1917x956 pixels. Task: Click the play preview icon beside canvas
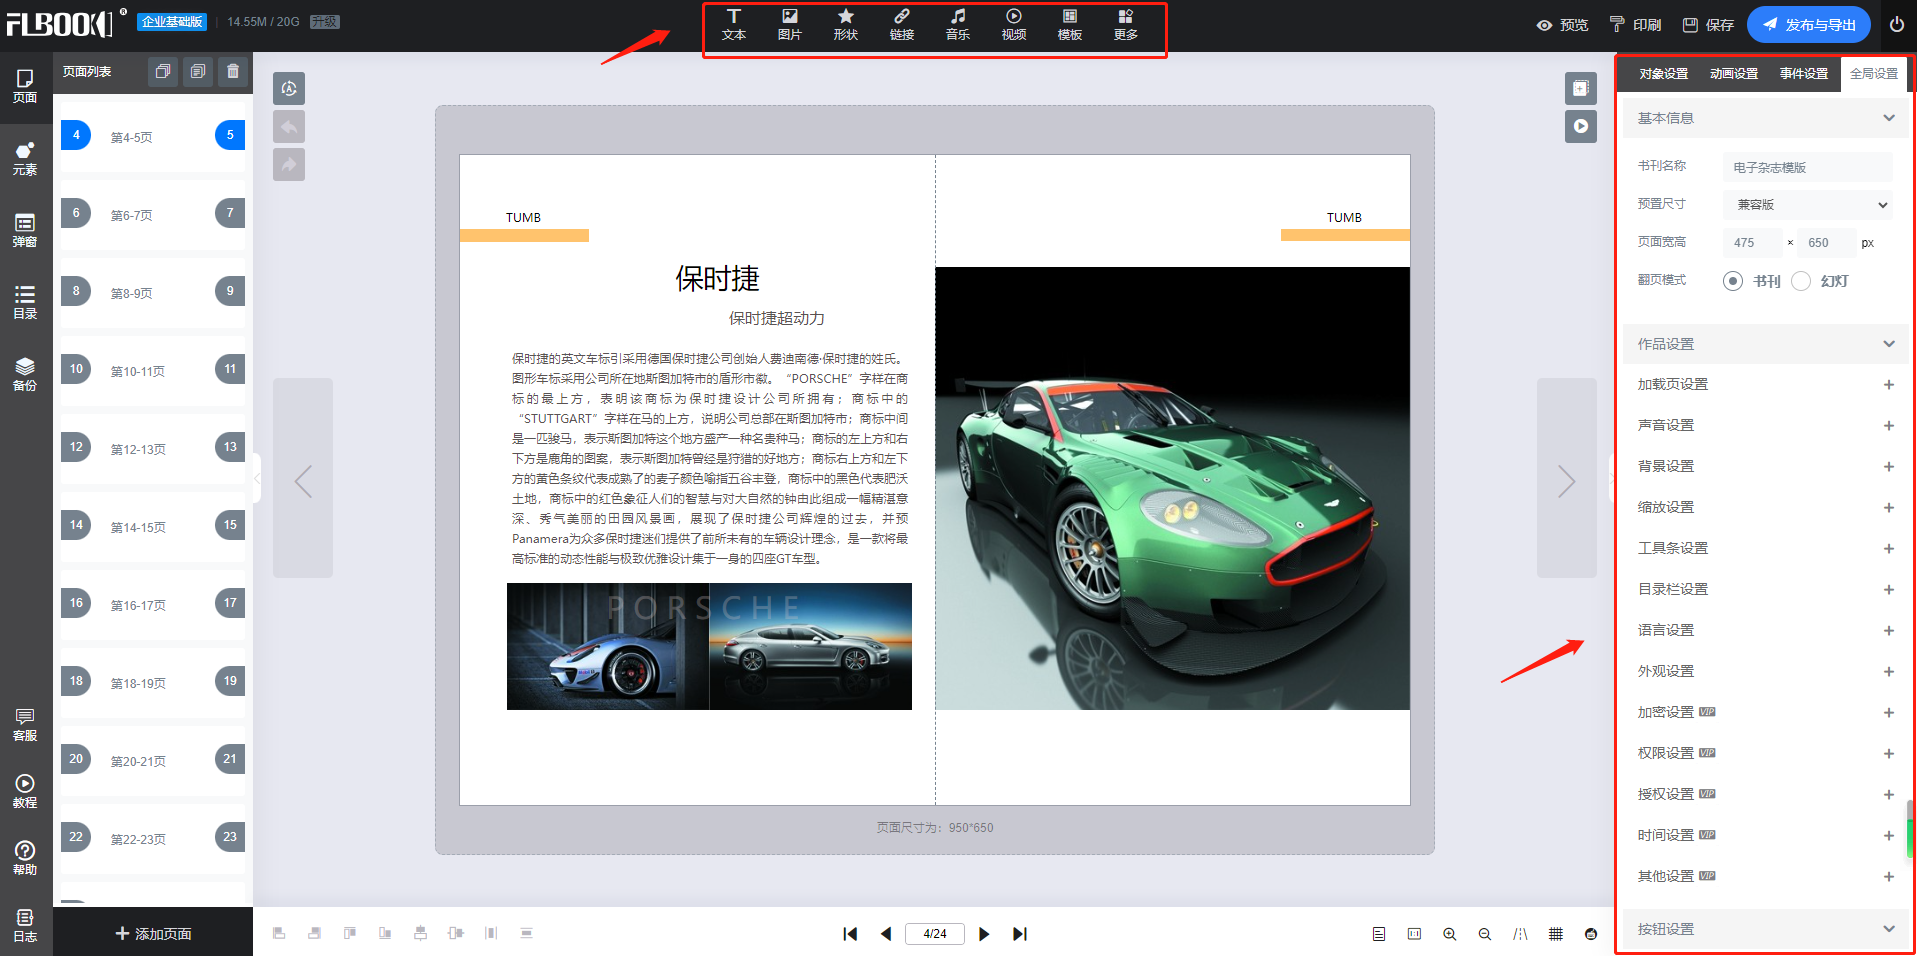1581,126
